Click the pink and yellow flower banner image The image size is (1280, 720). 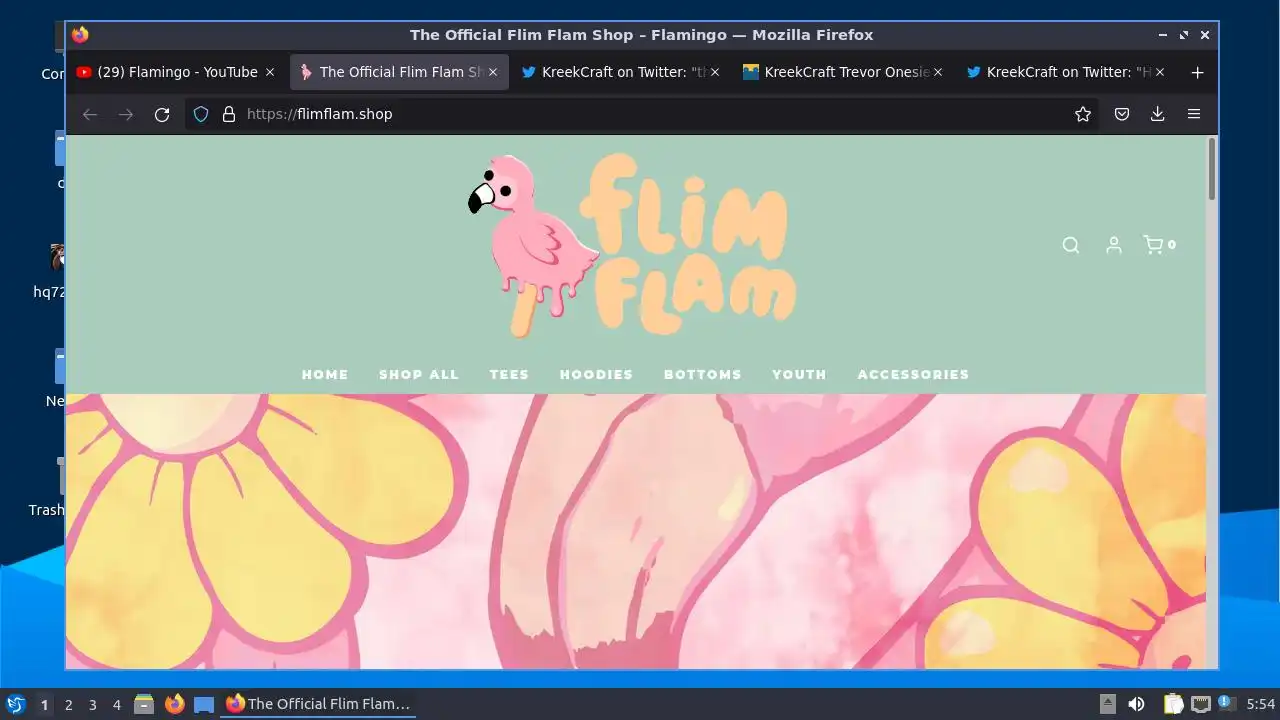[x=636, y=531]
